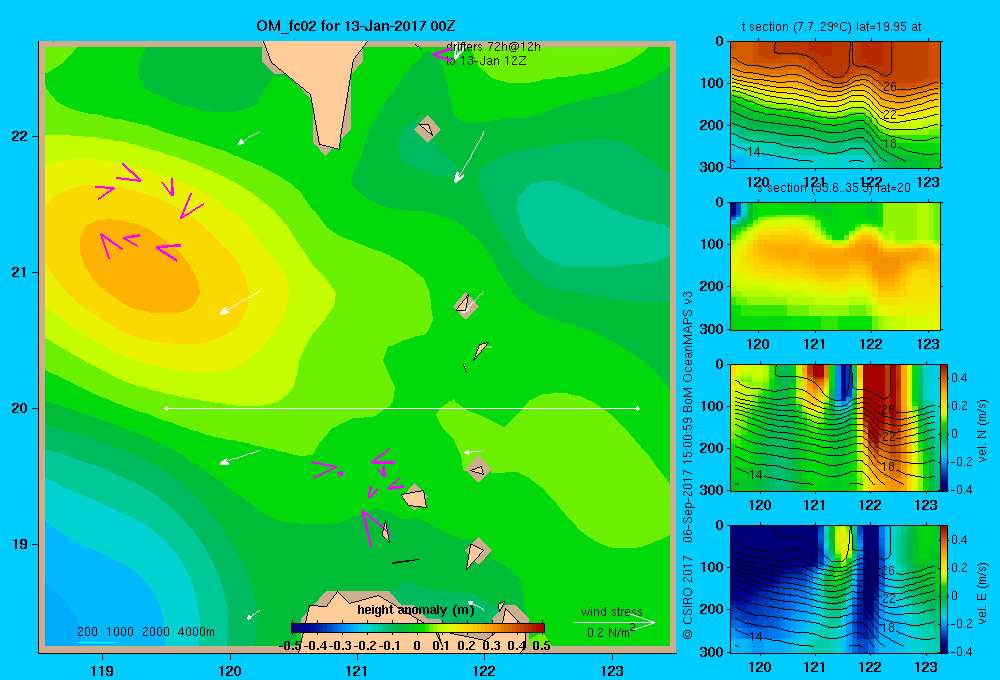
Task: Open the s section salinity plot
Action: (x=835, y=266)
